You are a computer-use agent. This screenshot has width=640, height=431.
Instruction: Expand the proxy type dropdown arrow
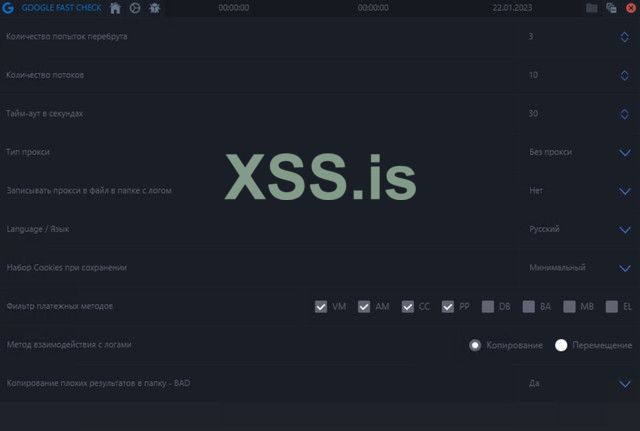(625, 153)
